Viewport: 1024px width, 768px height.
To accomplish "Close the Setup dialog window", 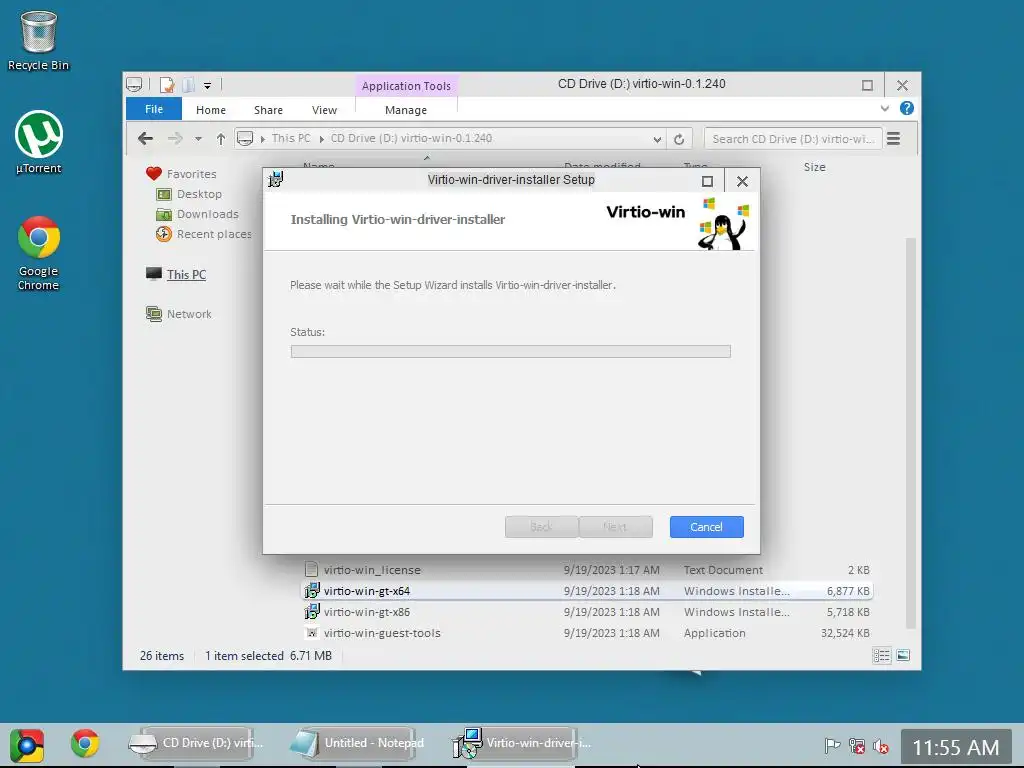I will [743, 182].
